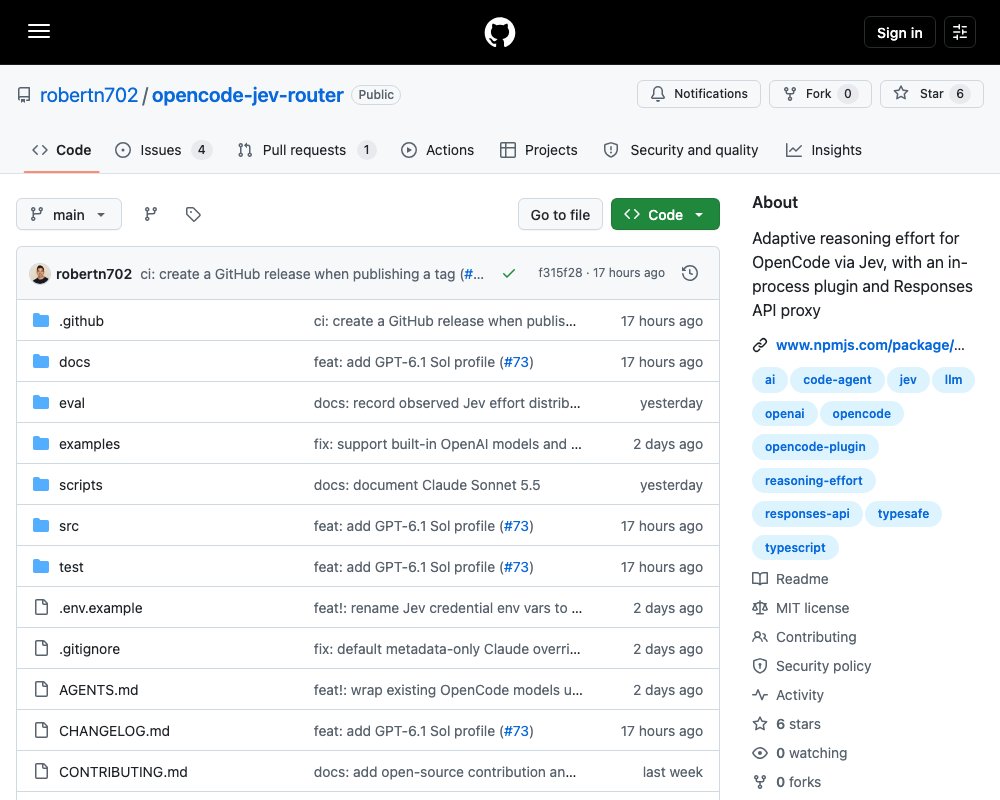Select the 'jev' topic tag
The height and width of the screenshot is (800, 1000).
pos(908,380)
